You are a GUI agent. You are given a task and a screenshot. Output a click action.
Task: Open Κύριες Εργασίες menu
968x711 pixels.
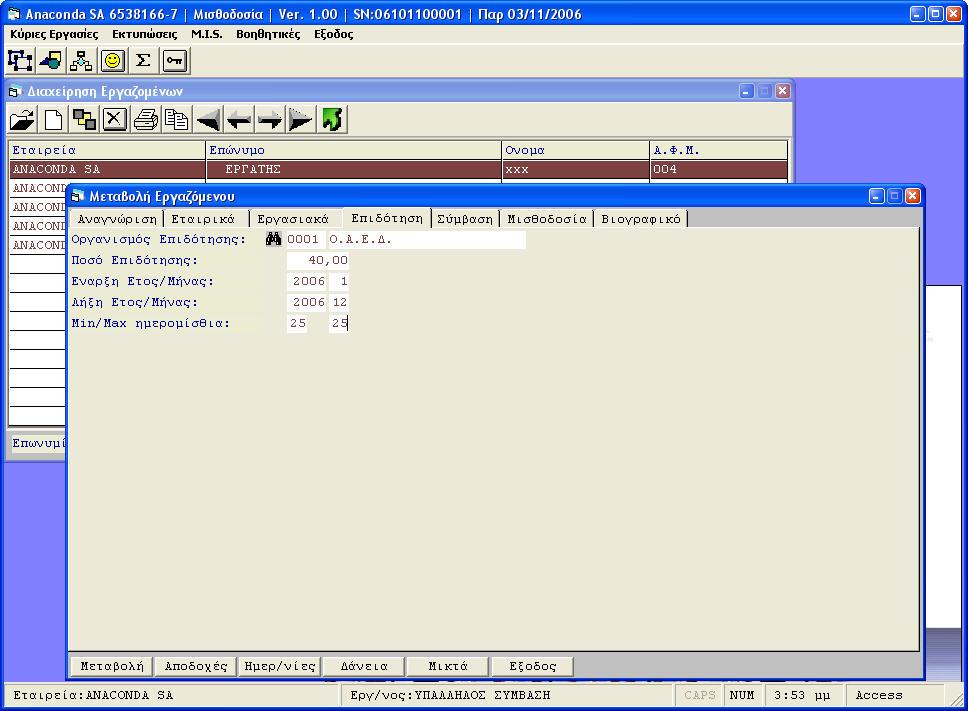[x=54, y=34]
